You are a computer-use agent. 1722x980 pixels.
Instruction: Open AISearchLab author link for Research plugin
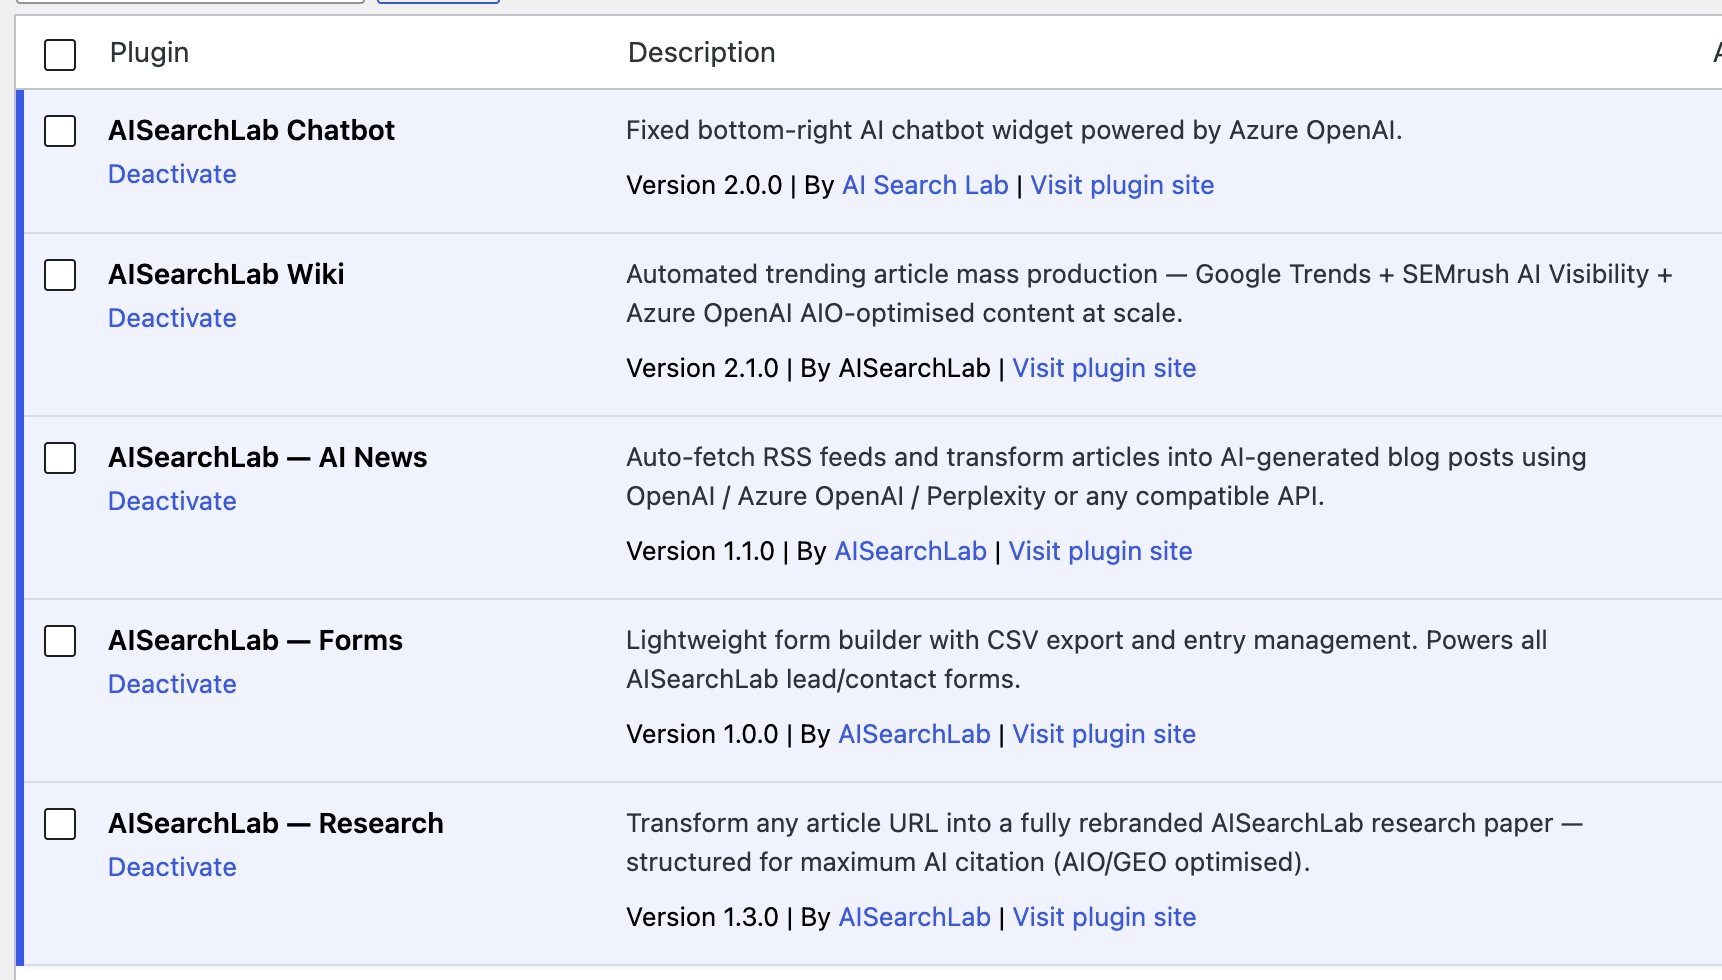(x=914, y=917)
